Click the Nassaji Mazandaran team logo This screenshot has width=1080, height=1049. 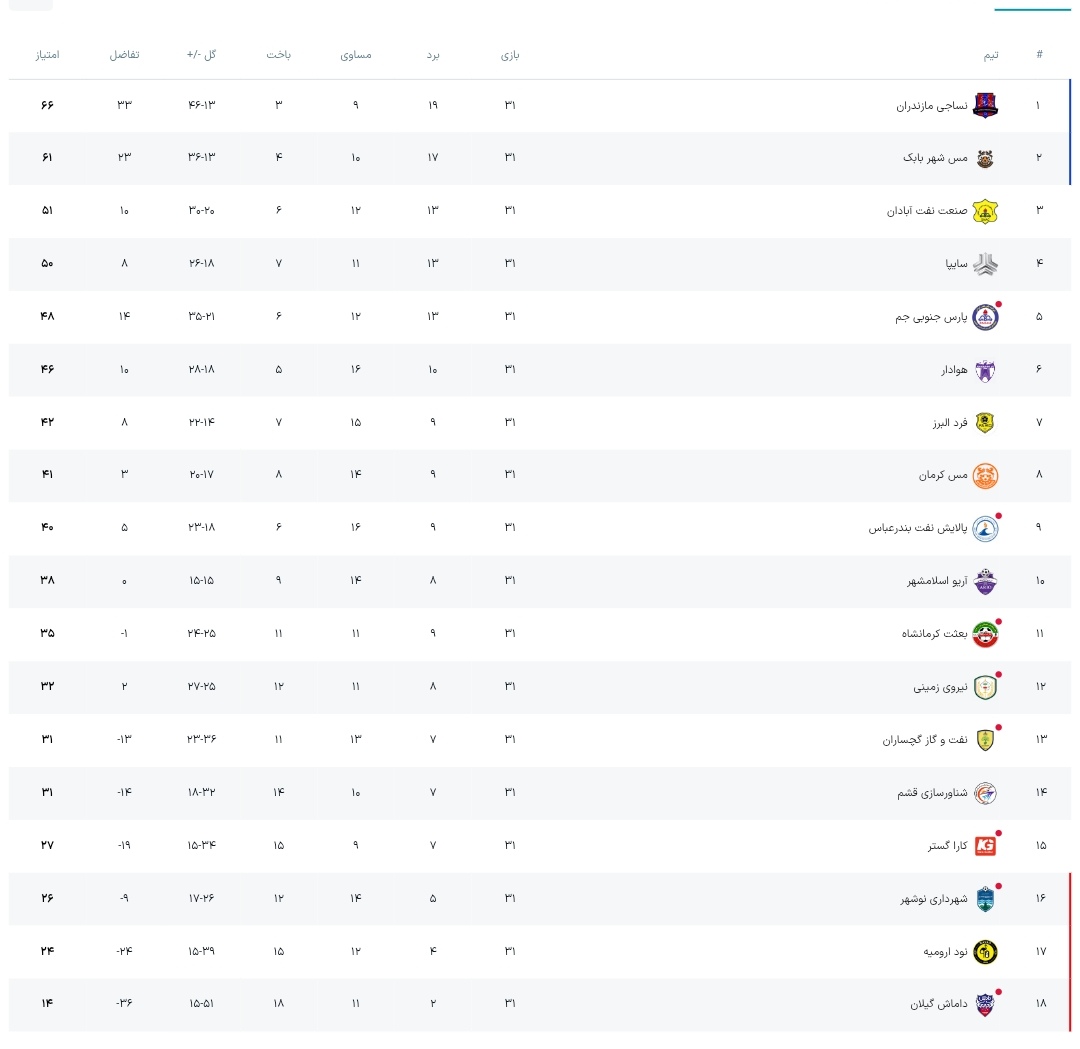pyautogui.click(x=985, y=105)
